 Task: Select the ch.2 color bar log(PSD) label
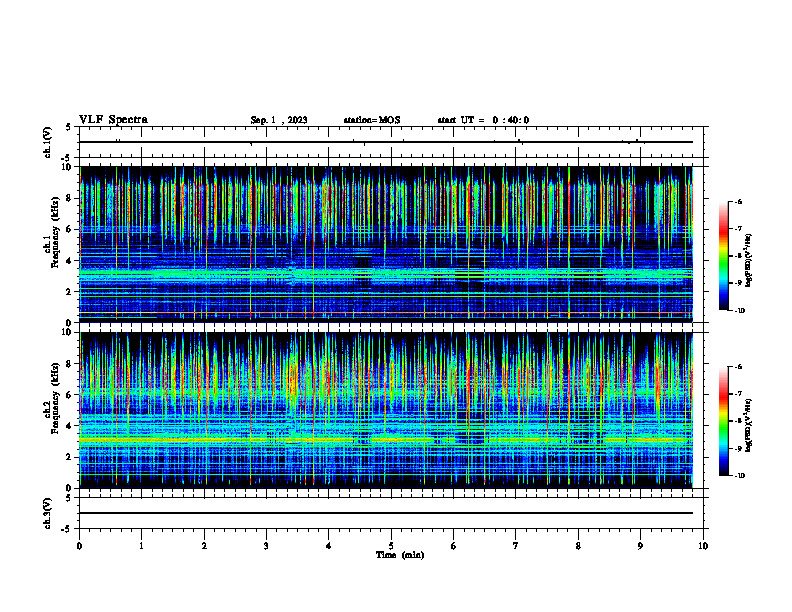(748, 425)
